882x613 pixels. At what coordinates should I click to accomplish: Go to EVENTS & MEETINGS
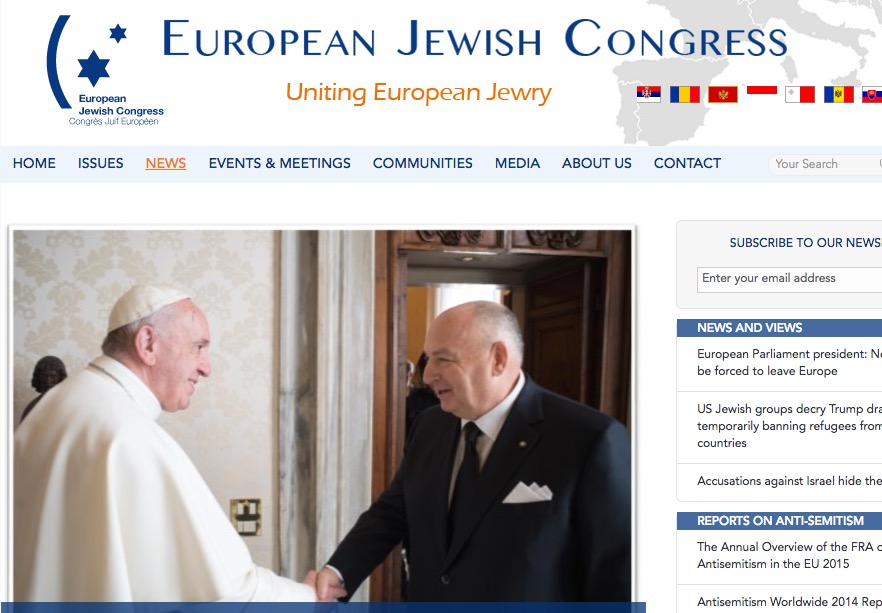click(x=280, y=163)
